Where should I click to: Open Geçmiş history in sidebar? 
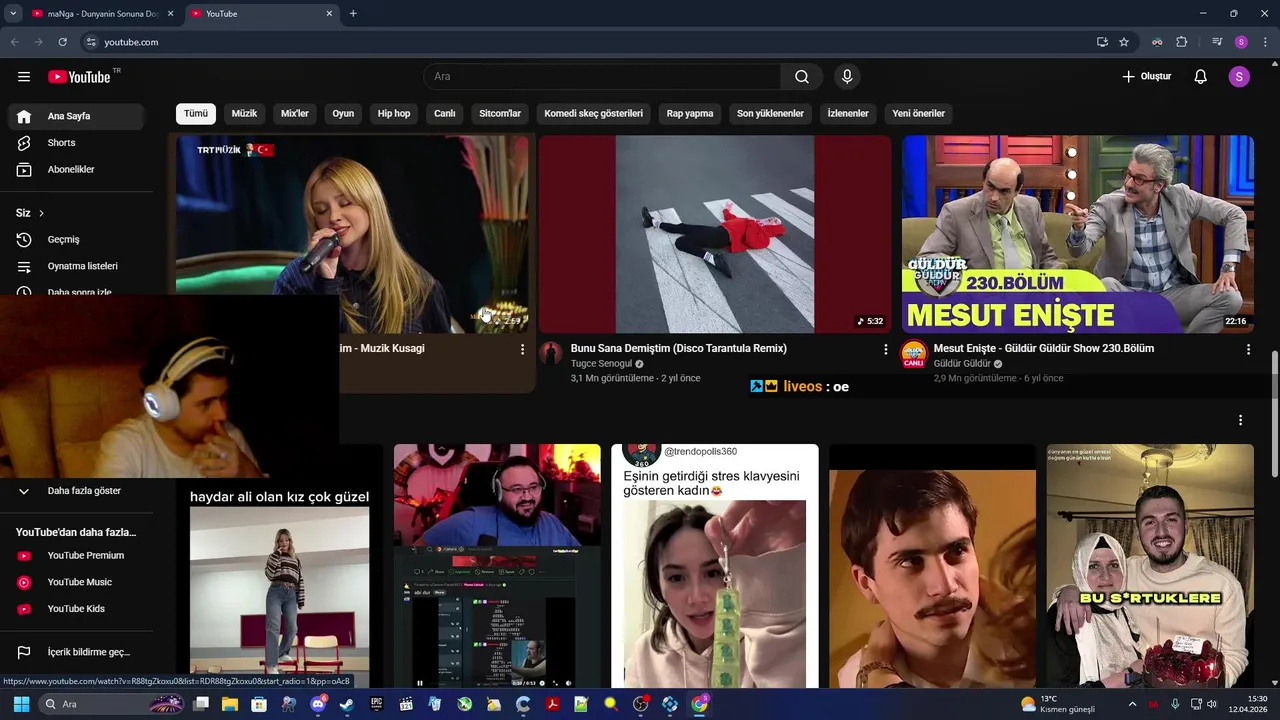(76, 240)
